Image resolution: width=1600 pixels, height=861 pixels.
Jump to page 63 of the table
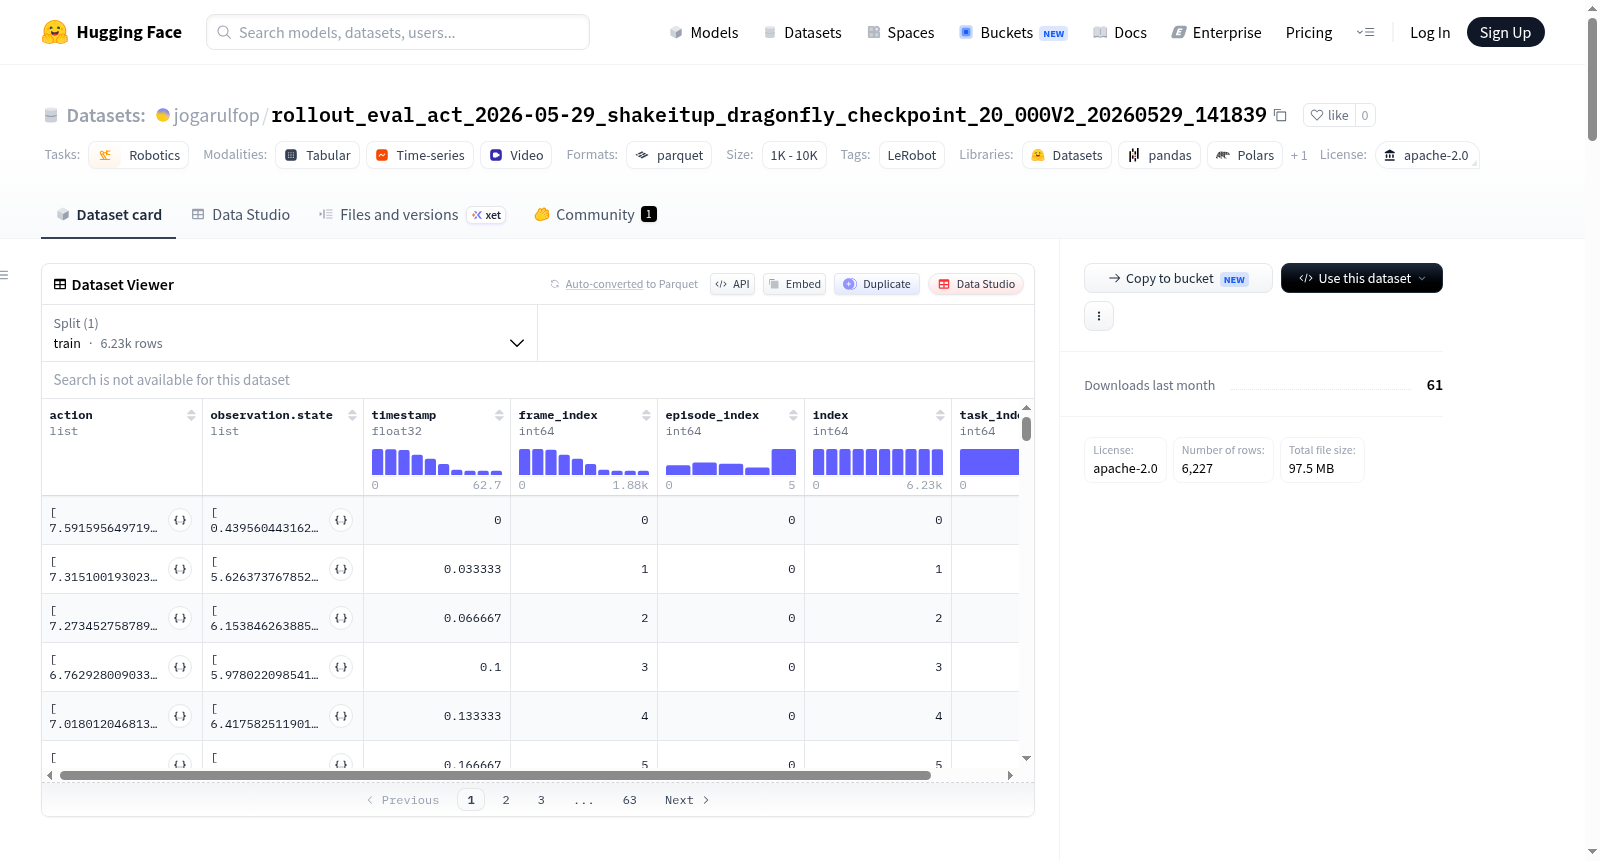coord(630,800)
